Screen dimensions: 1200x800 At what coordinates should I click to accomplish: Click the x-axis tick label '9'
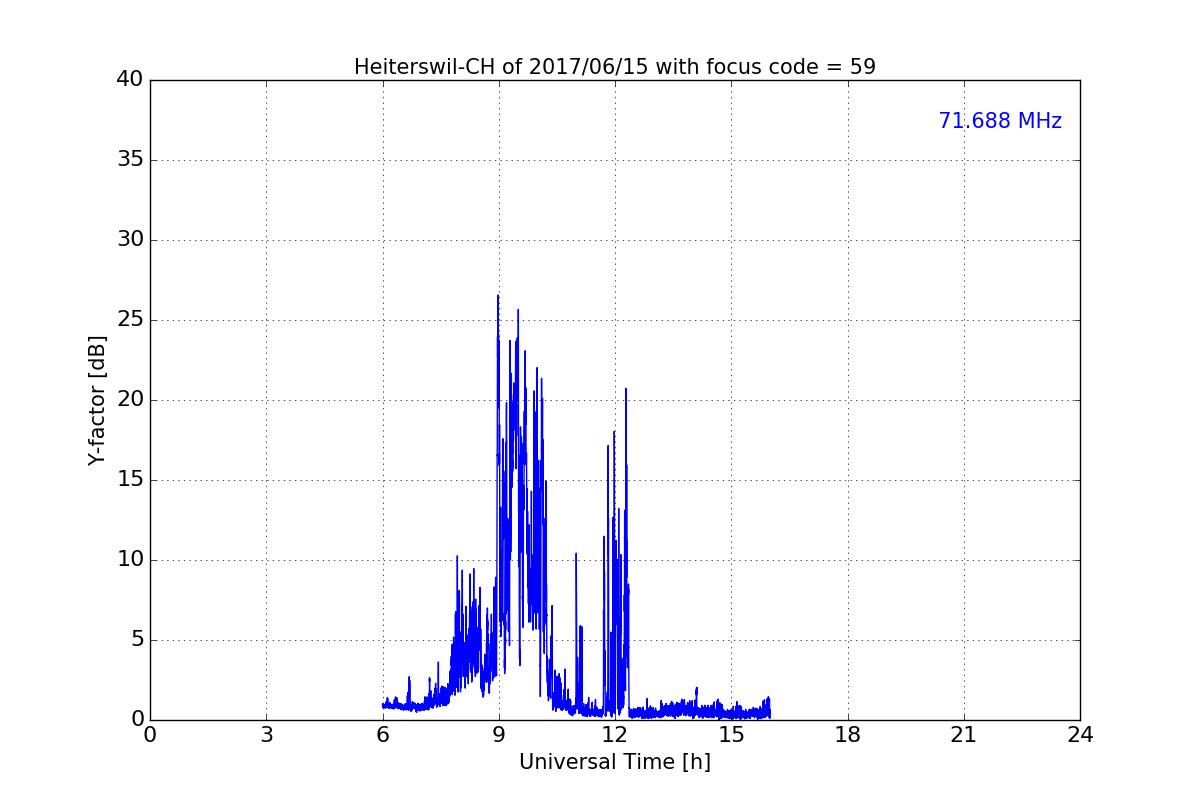(499, 735)
